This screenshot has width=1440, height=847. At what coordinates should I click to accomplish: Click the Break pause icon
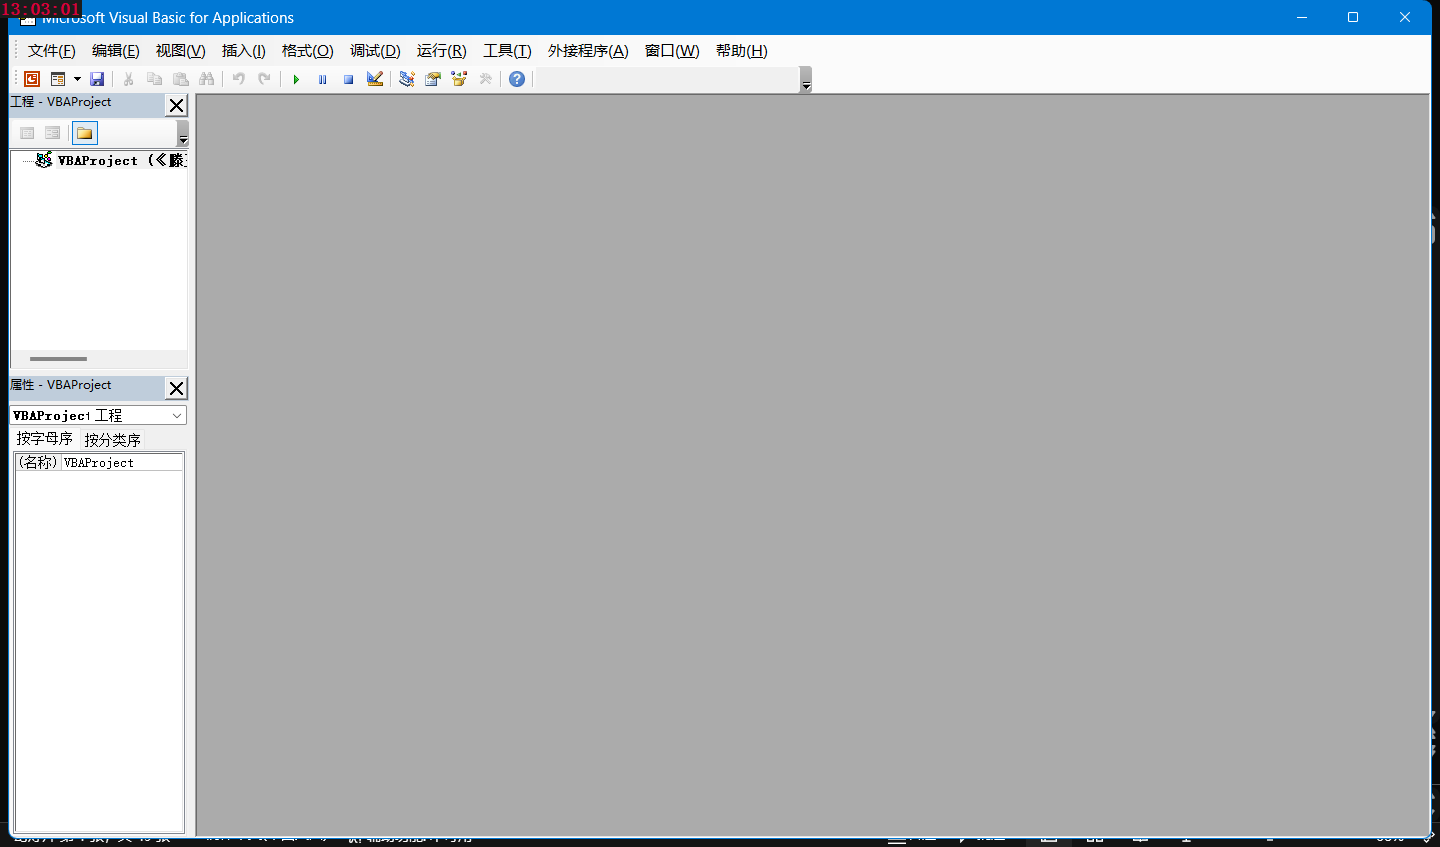(322, 79)
